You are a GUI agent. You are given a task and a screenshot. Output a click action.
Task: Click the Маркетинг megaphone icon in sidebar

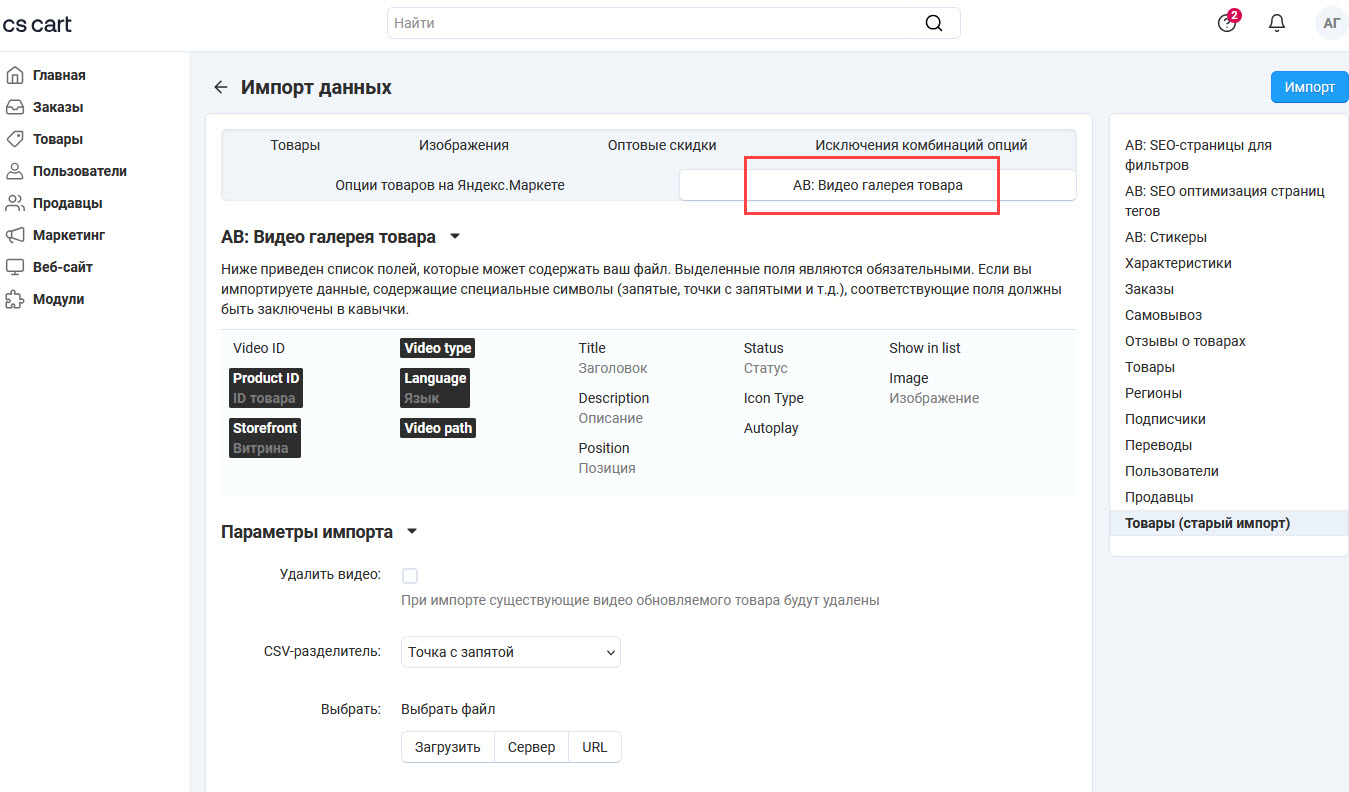(x=15, y=235)
